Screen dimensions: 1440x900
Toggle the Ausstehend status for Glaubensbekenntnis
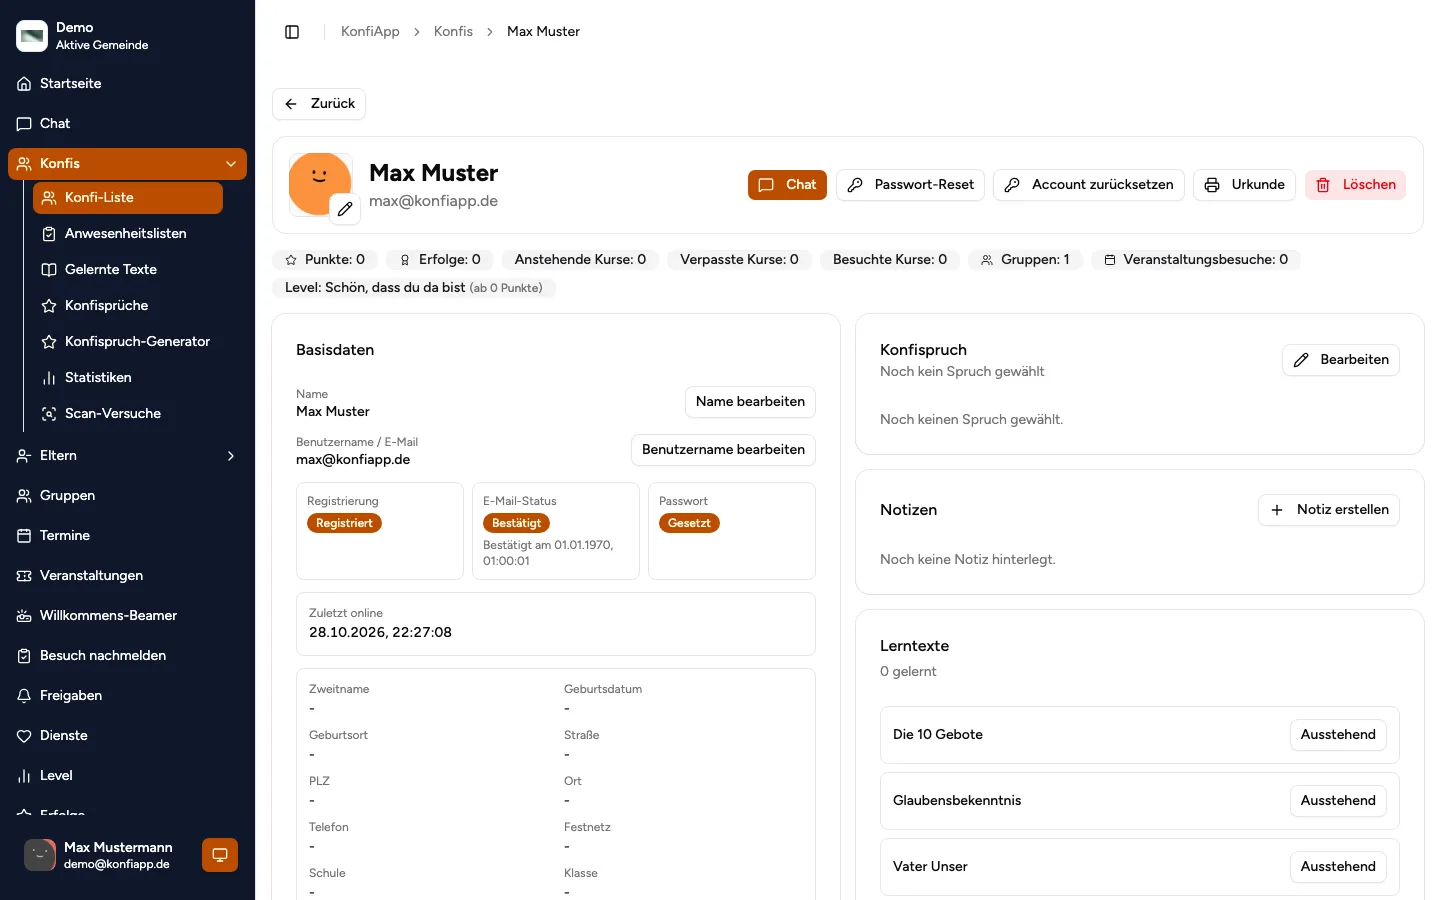[1338, 801]
